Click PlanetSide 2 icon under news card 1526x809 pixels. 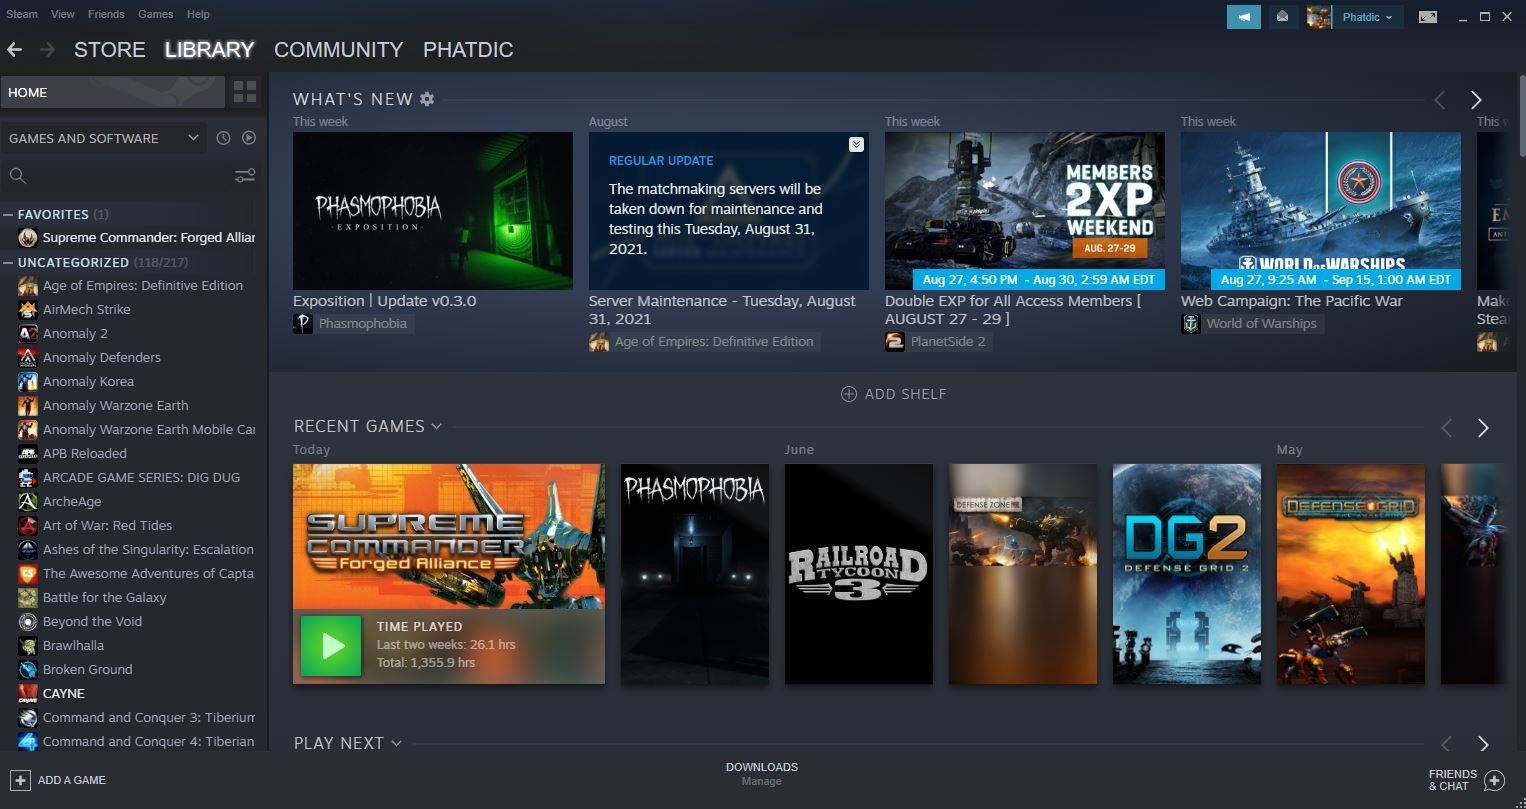click(x=895, y=341)
